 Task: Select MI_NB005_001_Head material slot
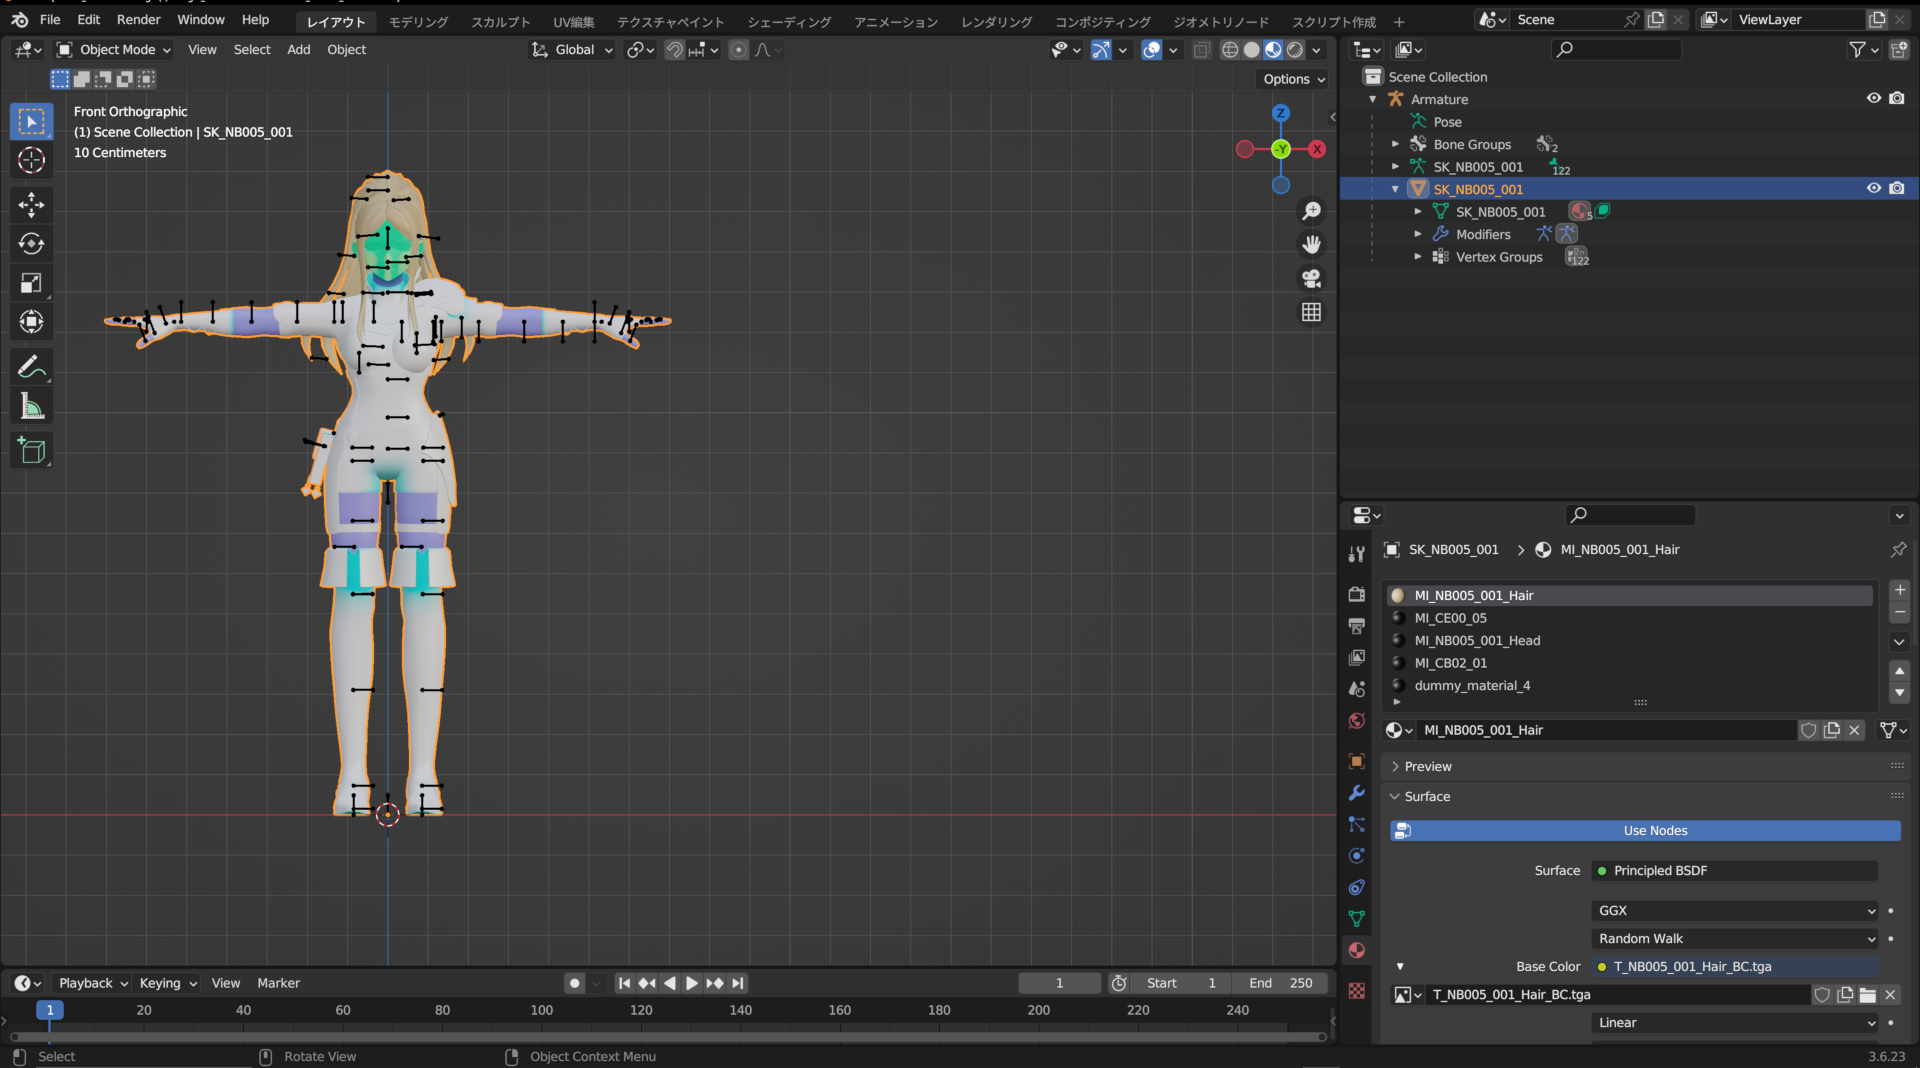(1628, 641)
